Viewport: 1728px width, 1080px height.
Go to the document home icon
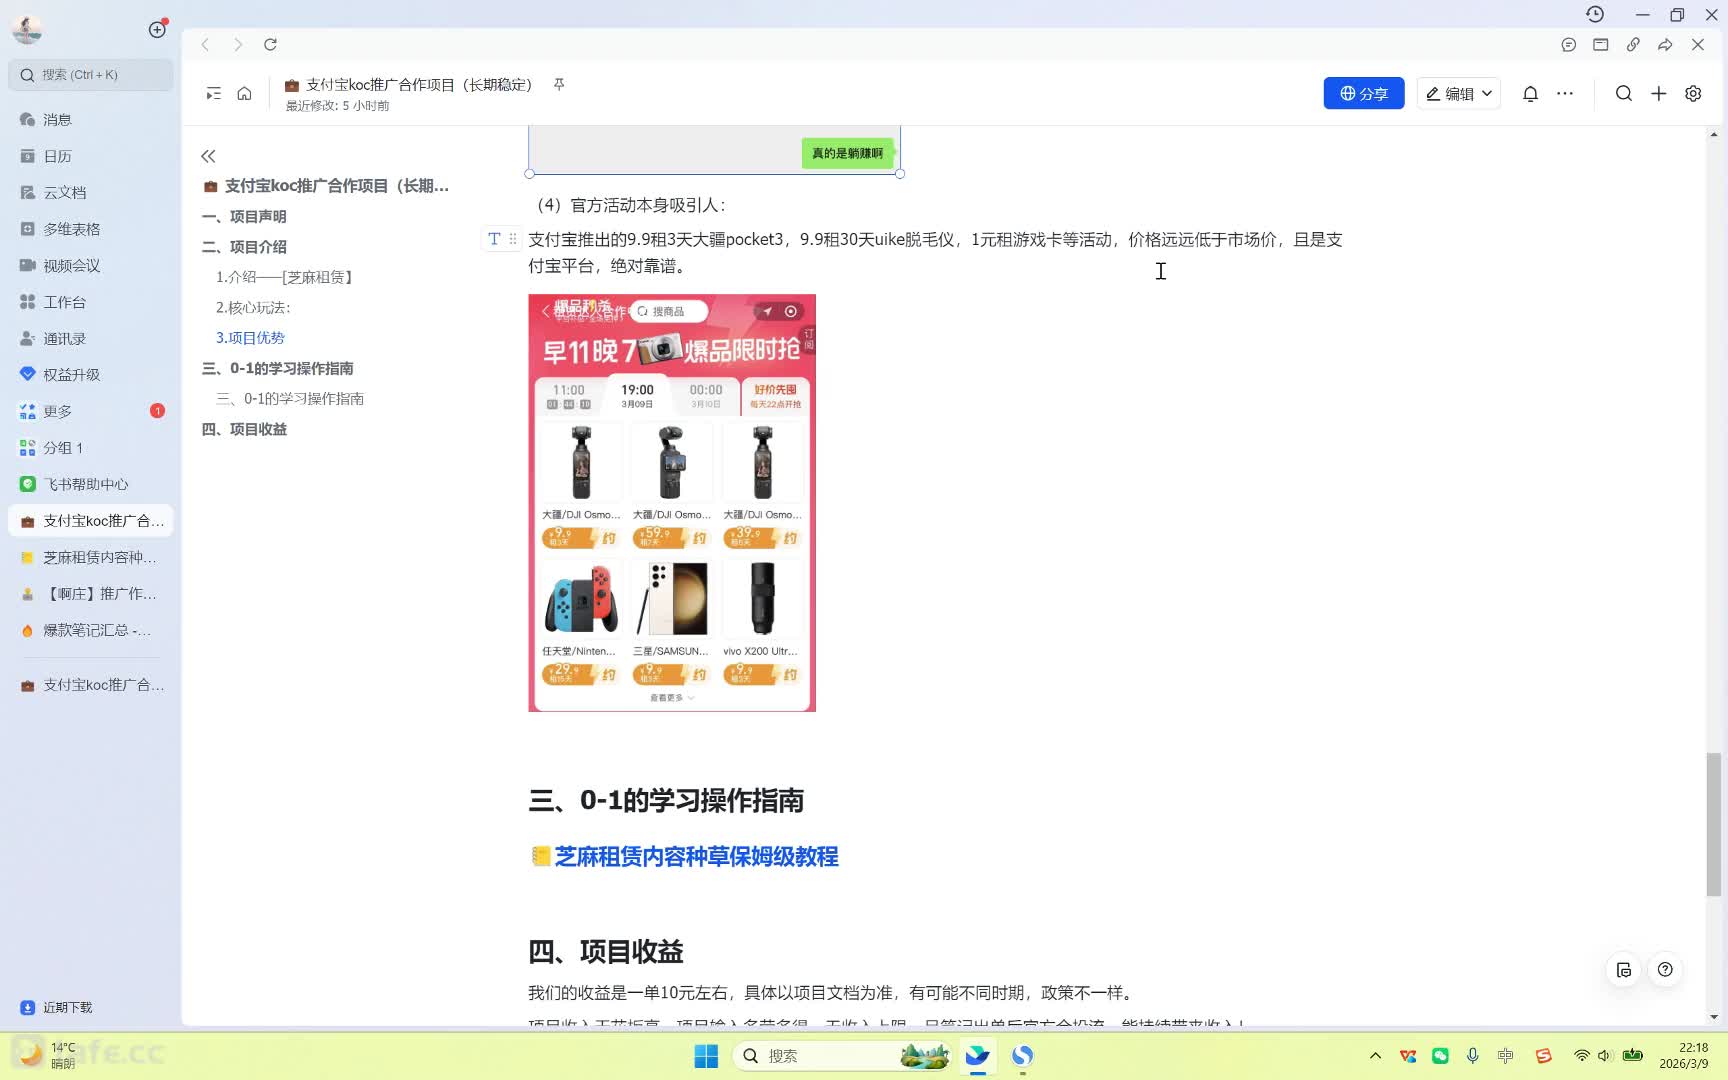click(244, 93)
